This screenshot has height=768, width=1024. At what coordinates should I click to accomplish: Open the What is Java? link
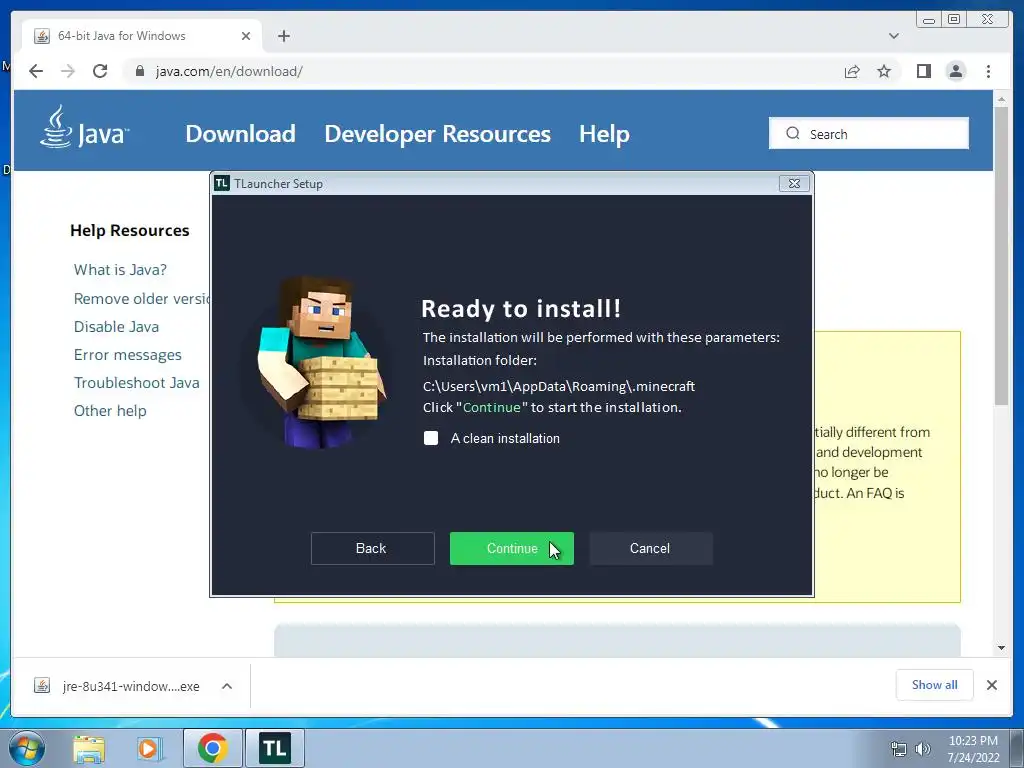pos(120,270)
